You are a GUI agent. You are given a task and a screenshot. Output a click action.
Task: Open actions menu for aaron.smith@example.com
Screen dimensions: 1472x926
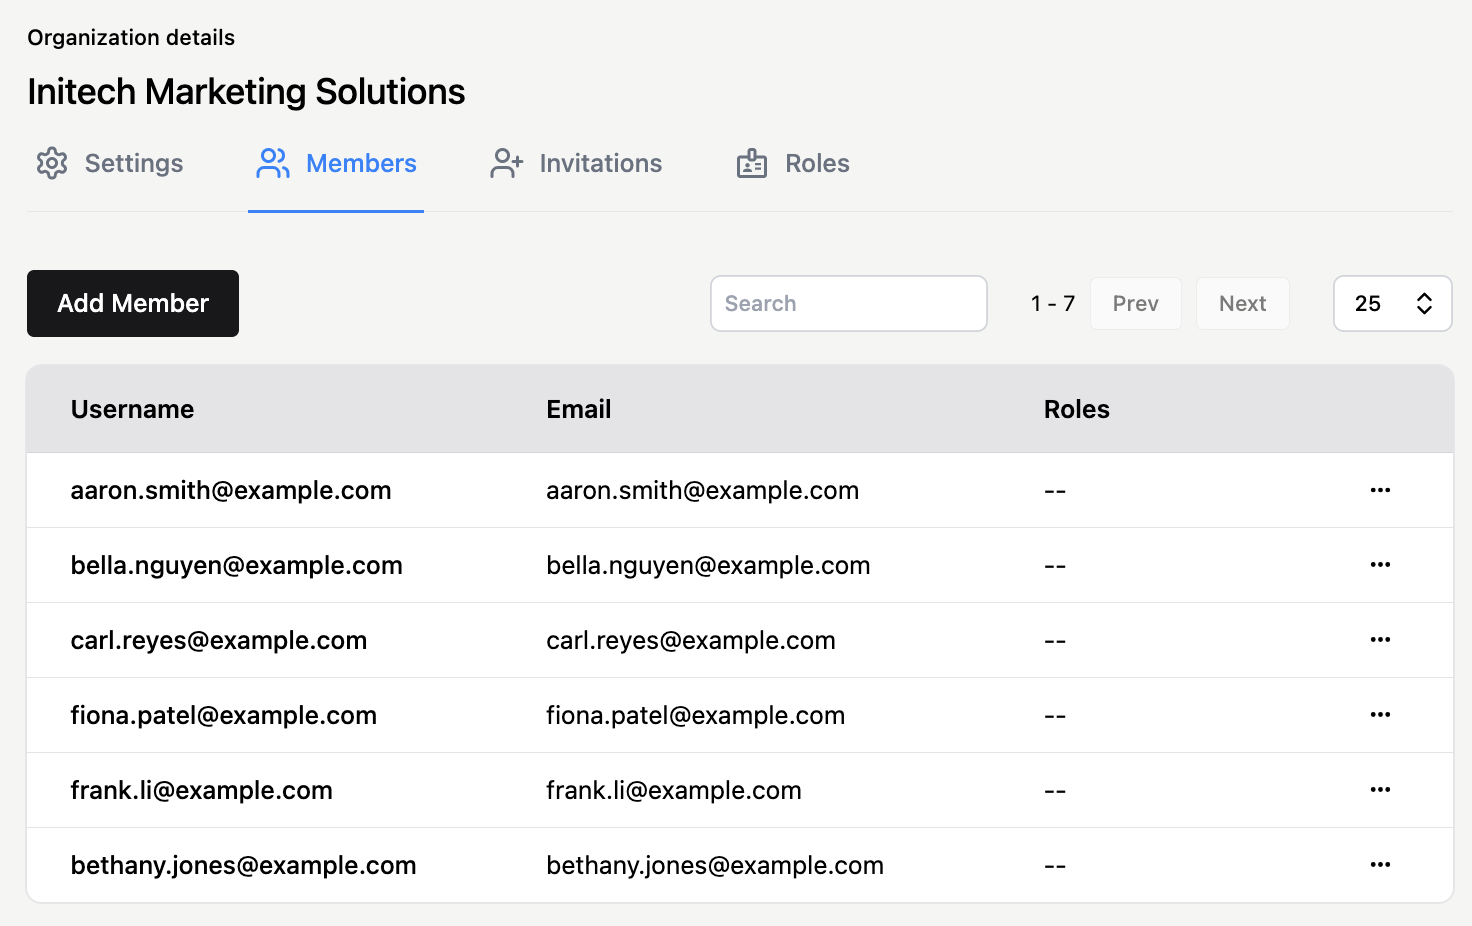tap(1380, 490)
